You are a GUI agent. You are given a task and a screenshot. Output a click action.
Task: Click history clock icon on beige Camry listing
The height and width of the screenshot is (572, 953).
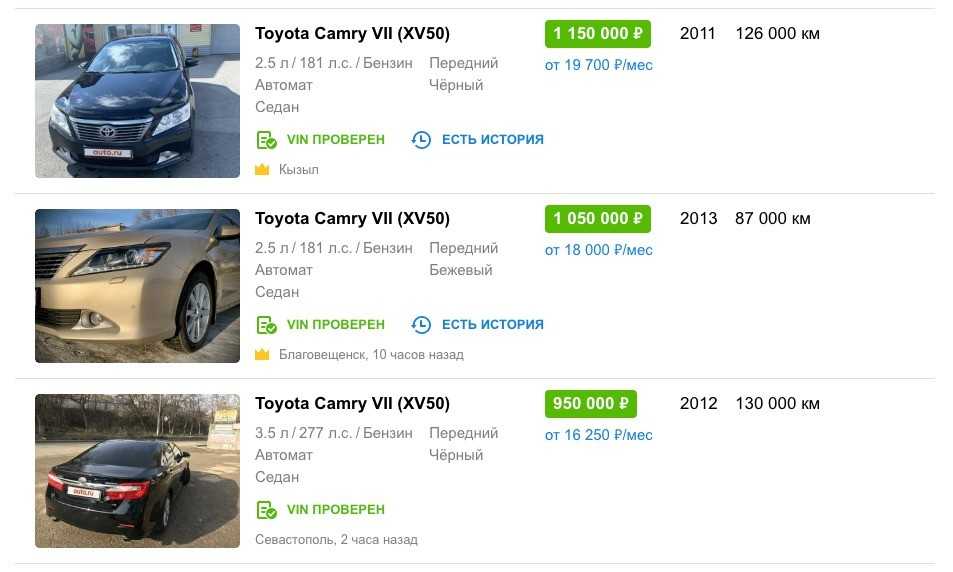point(422,325)
